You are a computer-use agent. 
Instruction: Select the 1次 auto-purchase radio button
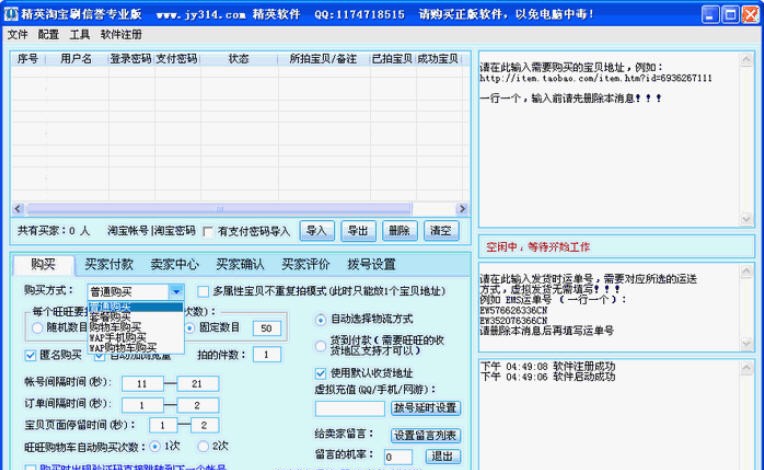(x=155, y=446)
